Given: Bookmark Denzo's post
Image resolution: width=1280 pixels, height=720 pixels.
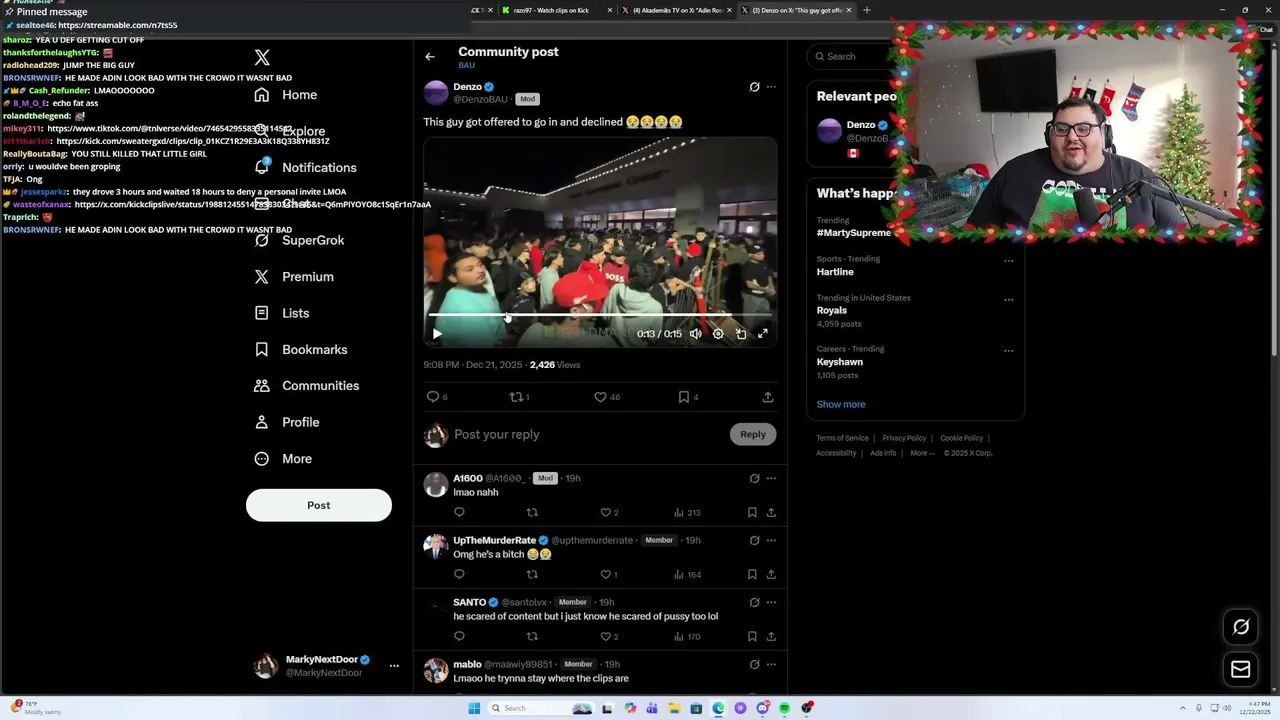Looking at the screenshot, I should click(x=688, y=397).
